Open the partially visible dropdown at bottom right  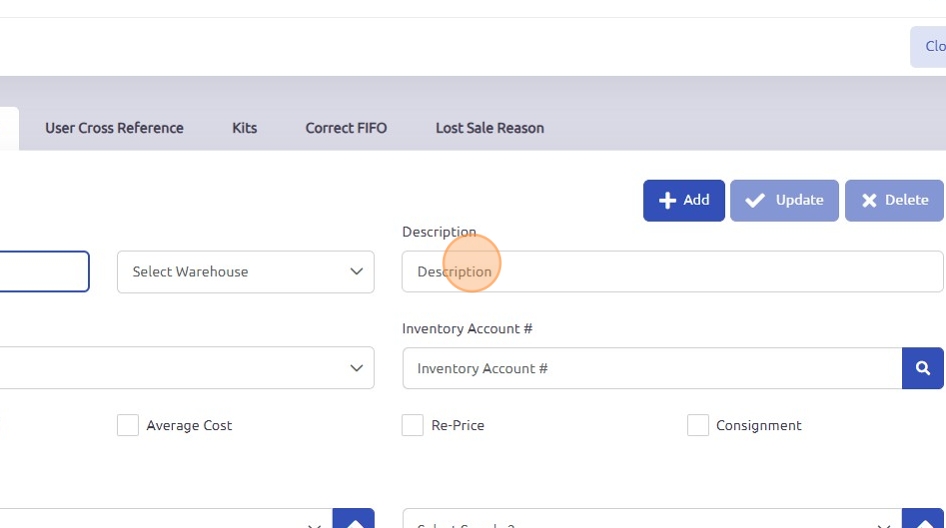[x=650, y=522]
